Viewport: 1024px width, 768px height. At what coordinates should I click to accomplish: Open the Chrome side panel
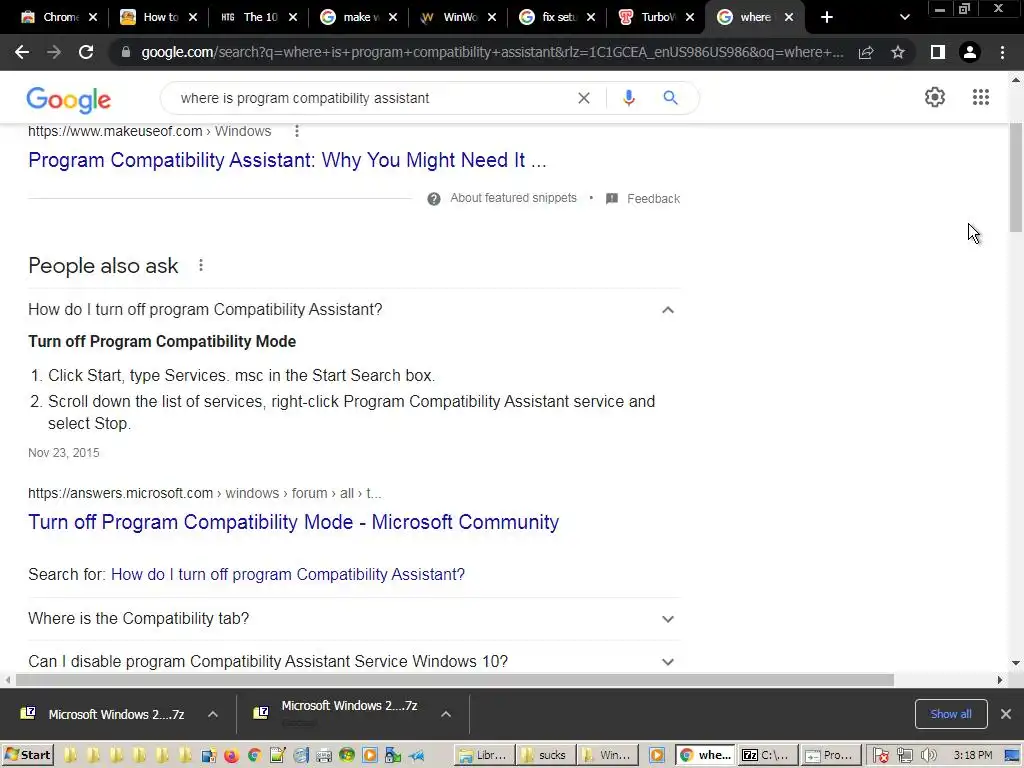[938, 52]
